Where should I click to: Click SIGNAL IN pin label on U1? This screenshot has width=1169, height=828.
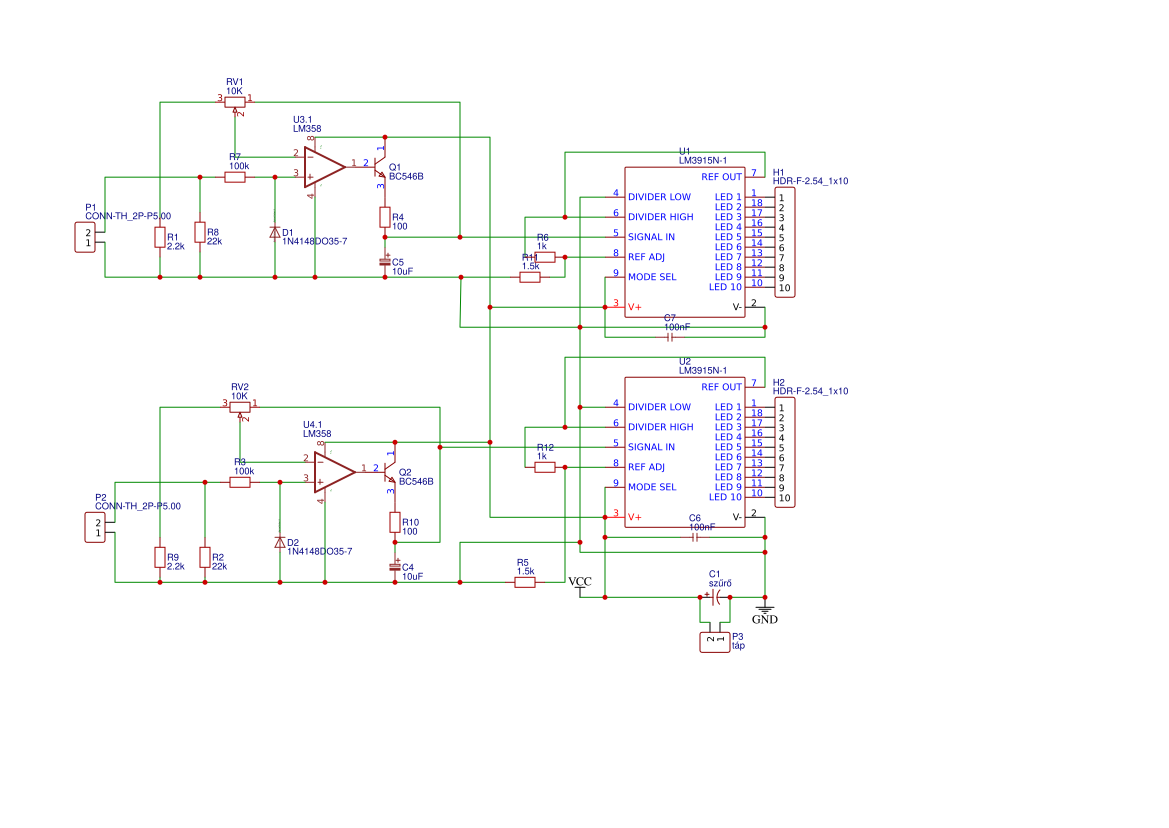coord(651,237)
